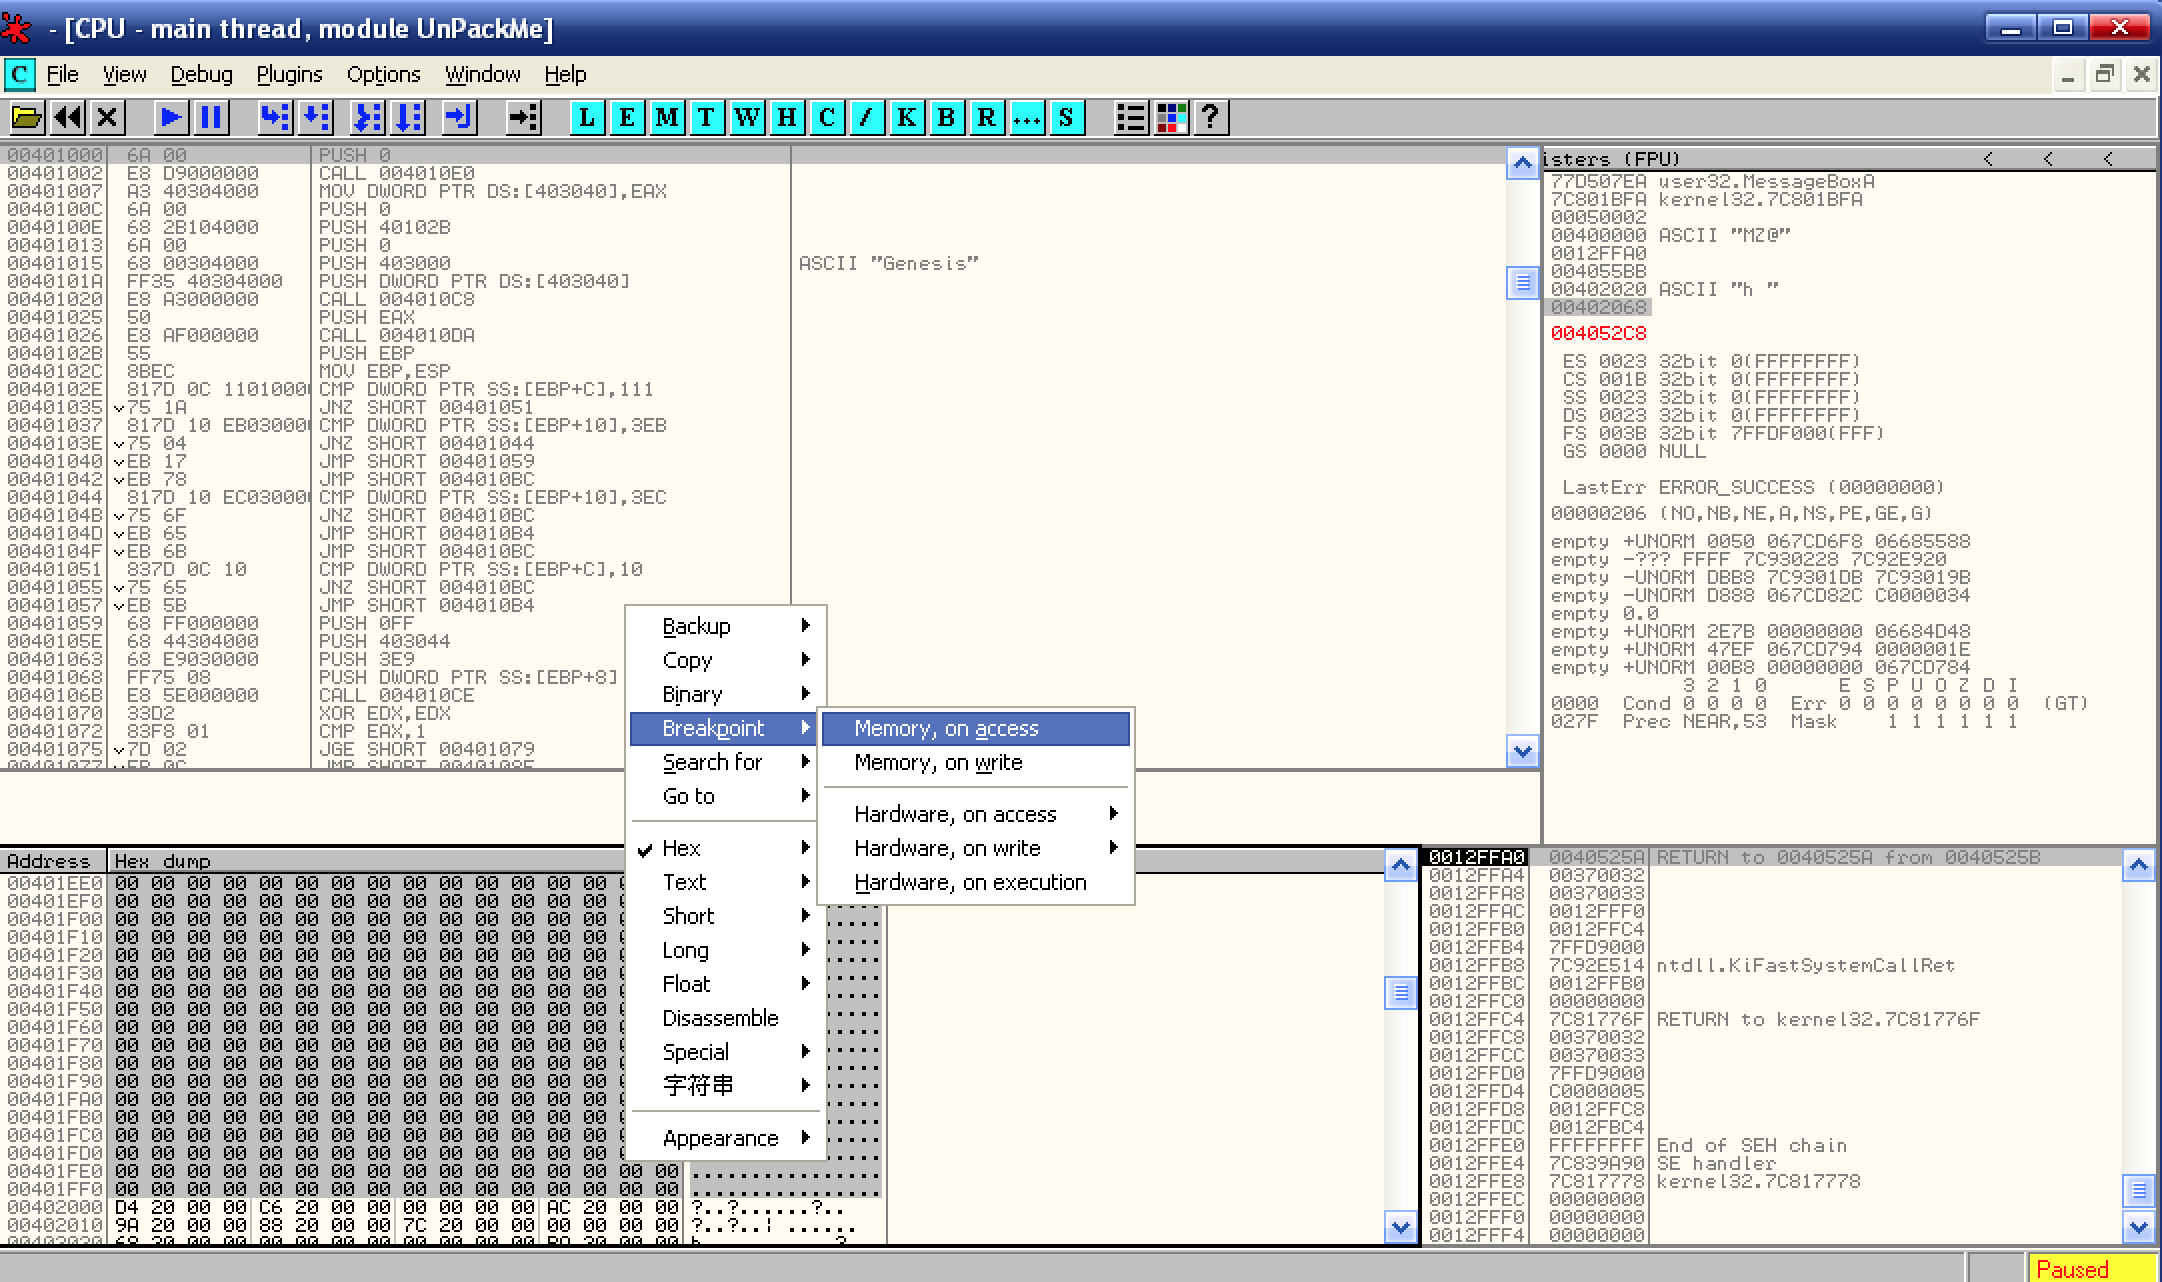2162x1282 pixels.
Task: Select Disassemble from context menu
Action: [x=720, y=1018]
